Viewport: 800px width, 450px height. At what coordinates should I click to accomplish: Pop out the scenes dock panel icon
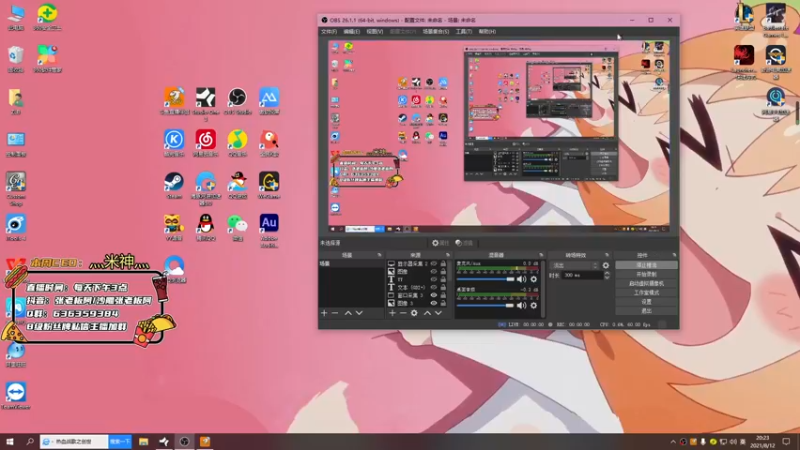click(x=379, y=255)
